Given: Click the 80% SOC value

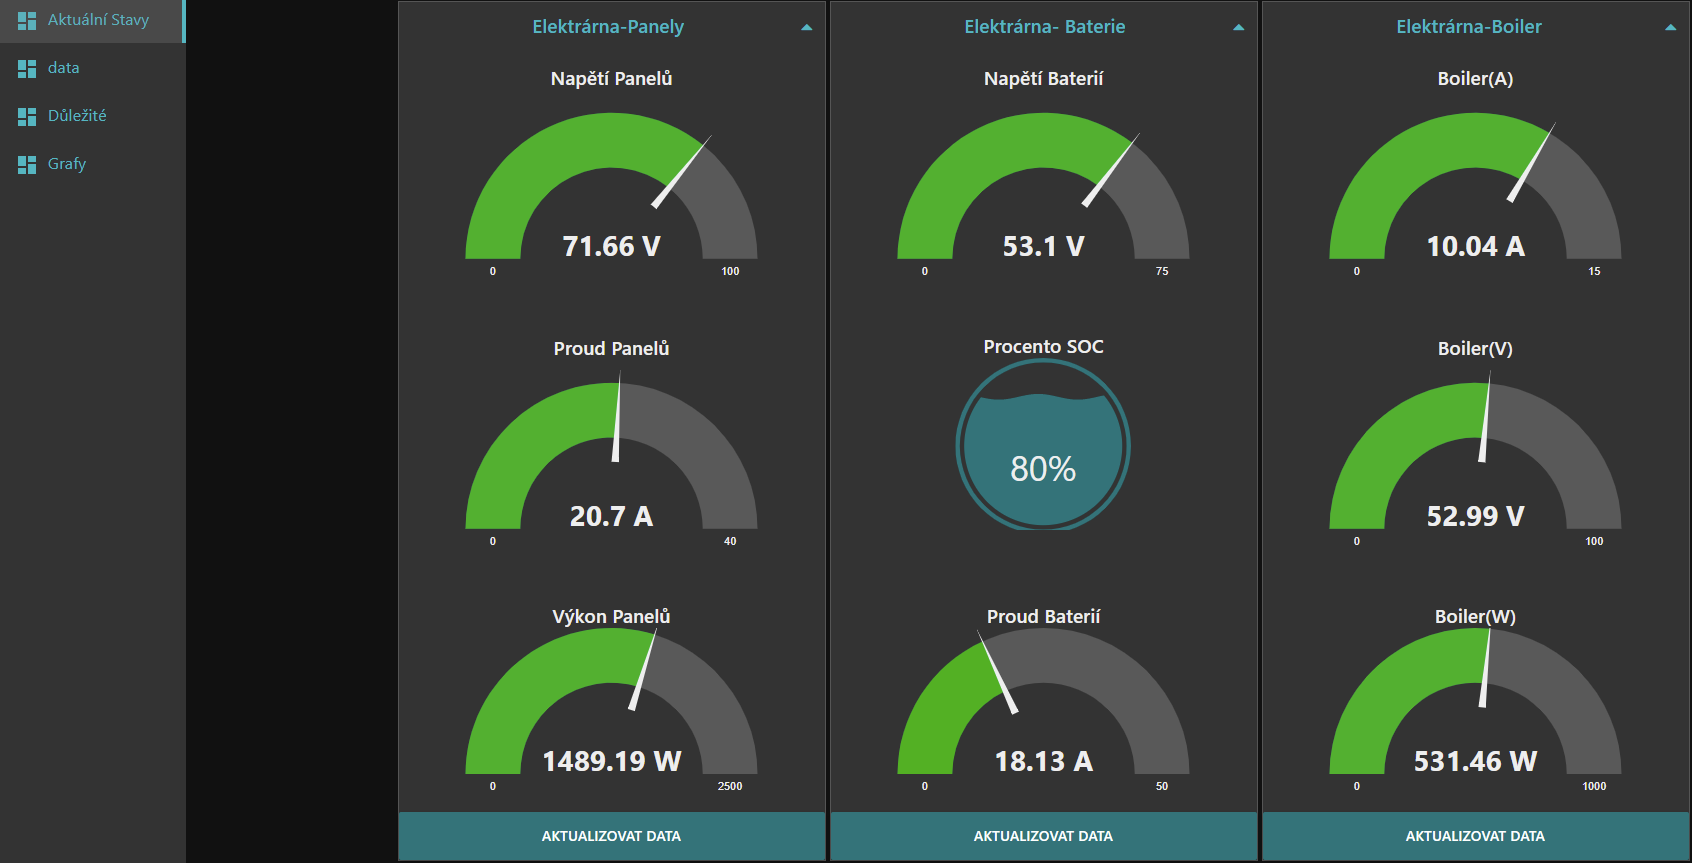Looking at the screenshot, I should coord(1043,468).
